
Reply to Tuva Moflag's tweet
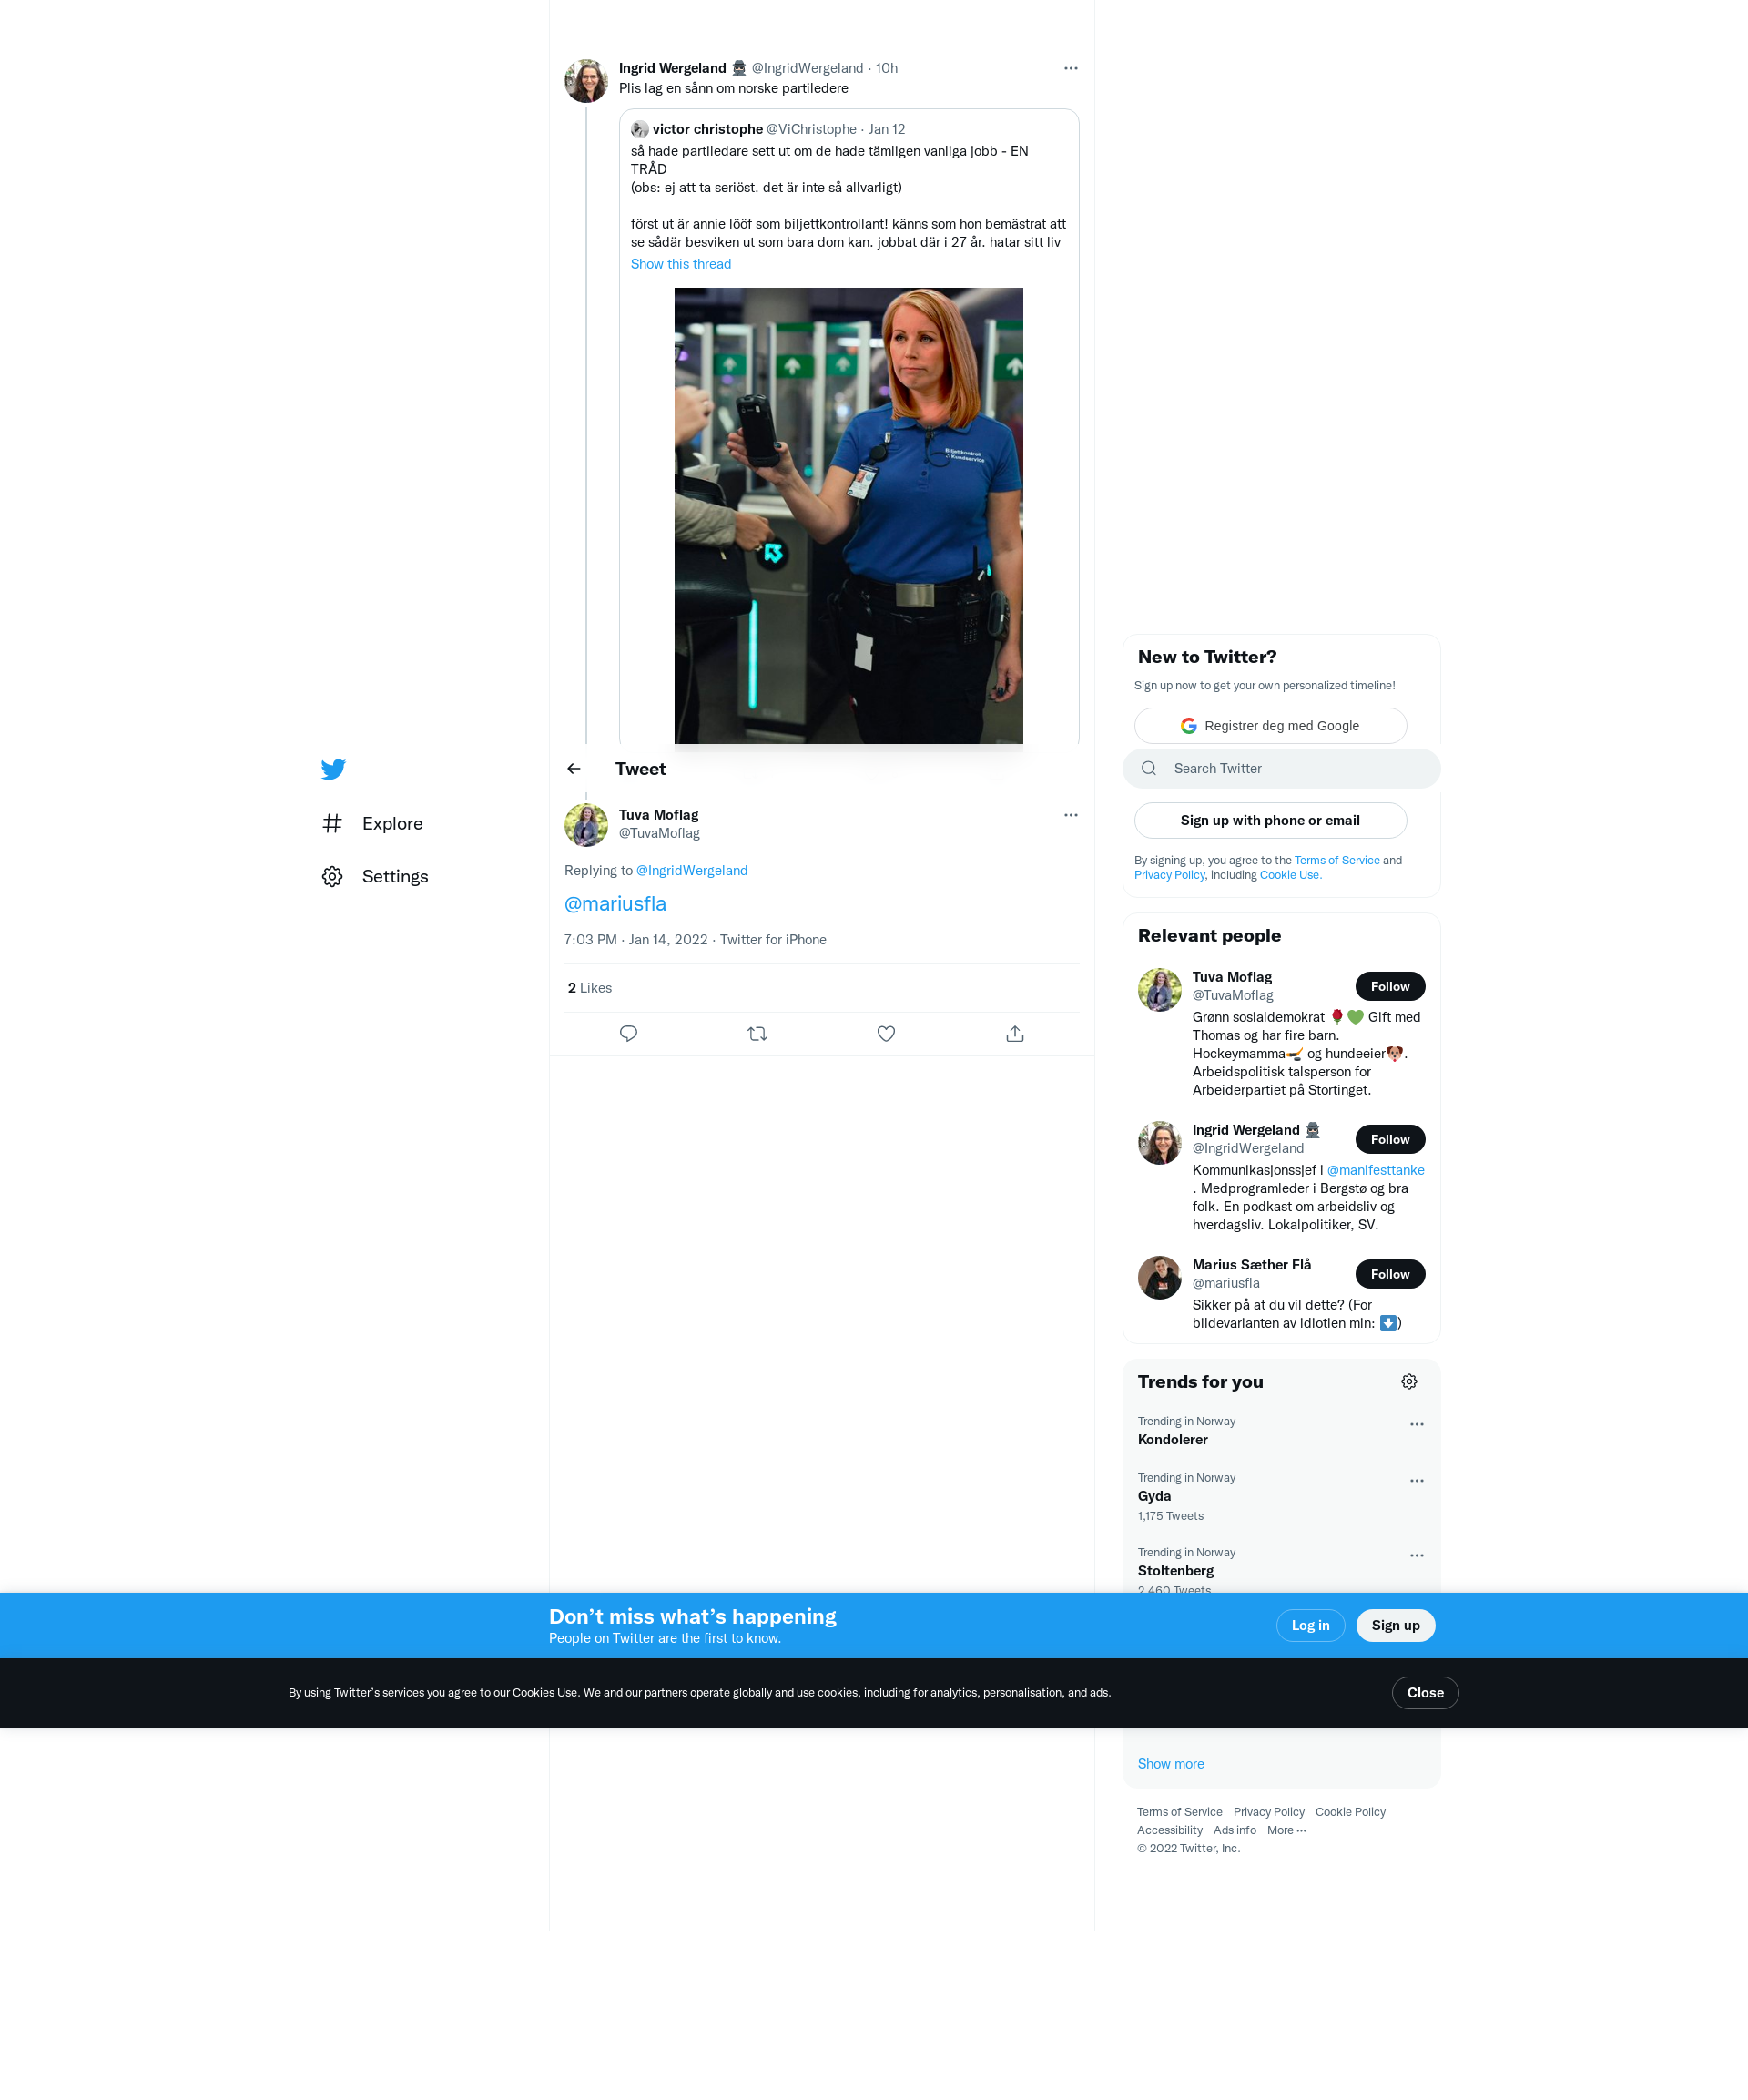628,1034
